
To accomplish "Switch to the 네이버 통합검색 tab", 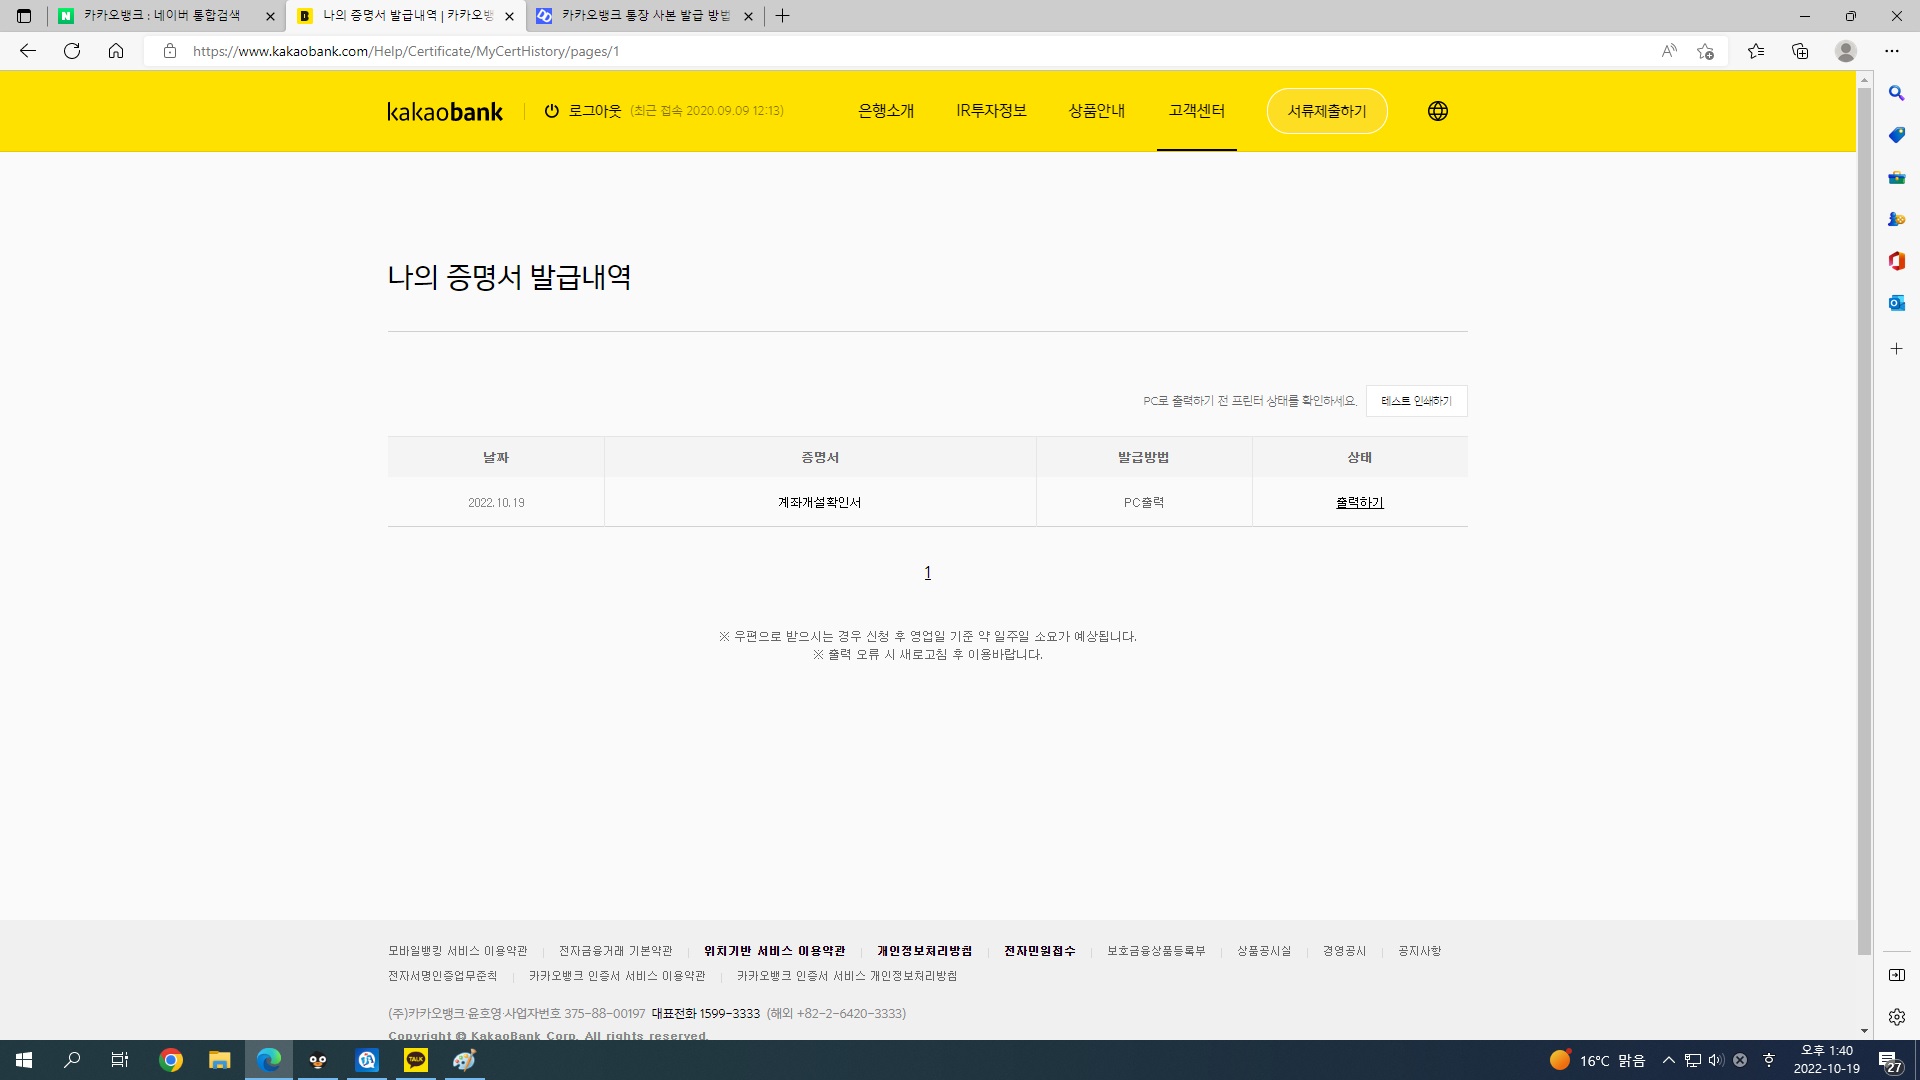I will pos(160,16).
